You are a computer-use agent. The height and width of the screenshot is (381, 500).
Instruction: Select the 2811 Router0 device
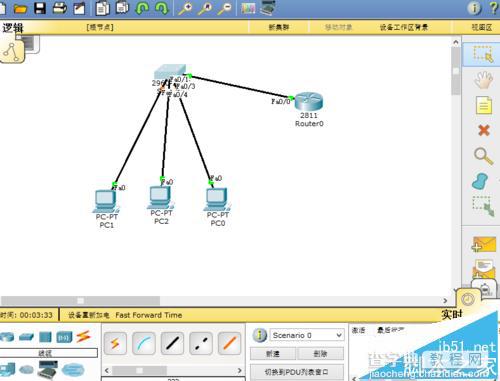tap(309, 102)
